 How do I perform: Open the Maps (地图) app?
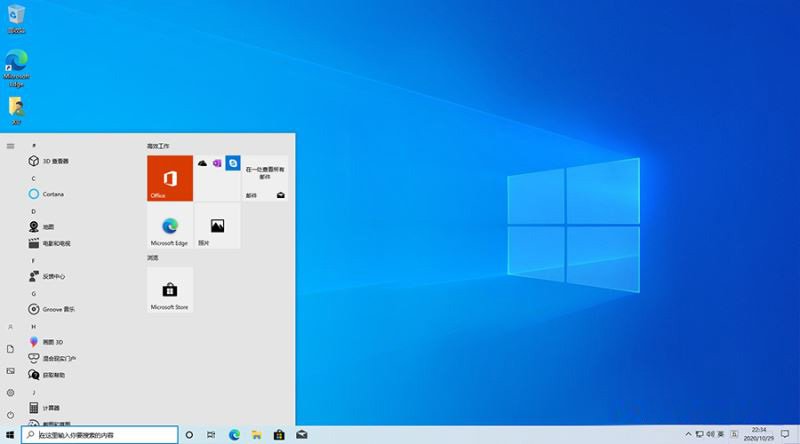41,227
